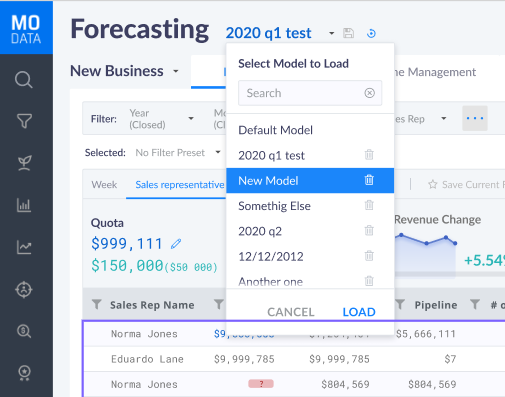Switch to the Week tab
This screenshot has width=505, height=397.
pyautogui.click(x=104, y=185)
